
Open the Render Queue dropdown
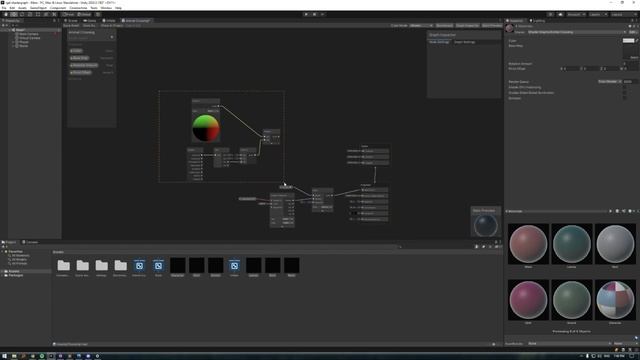tap(610, 82)
